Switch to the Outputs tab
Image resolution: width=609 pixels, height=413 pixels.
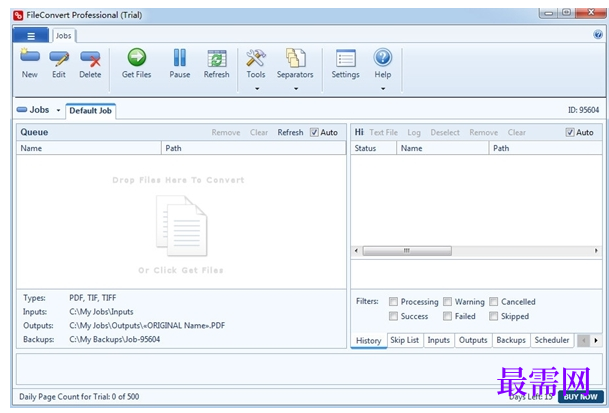point(473,340)
